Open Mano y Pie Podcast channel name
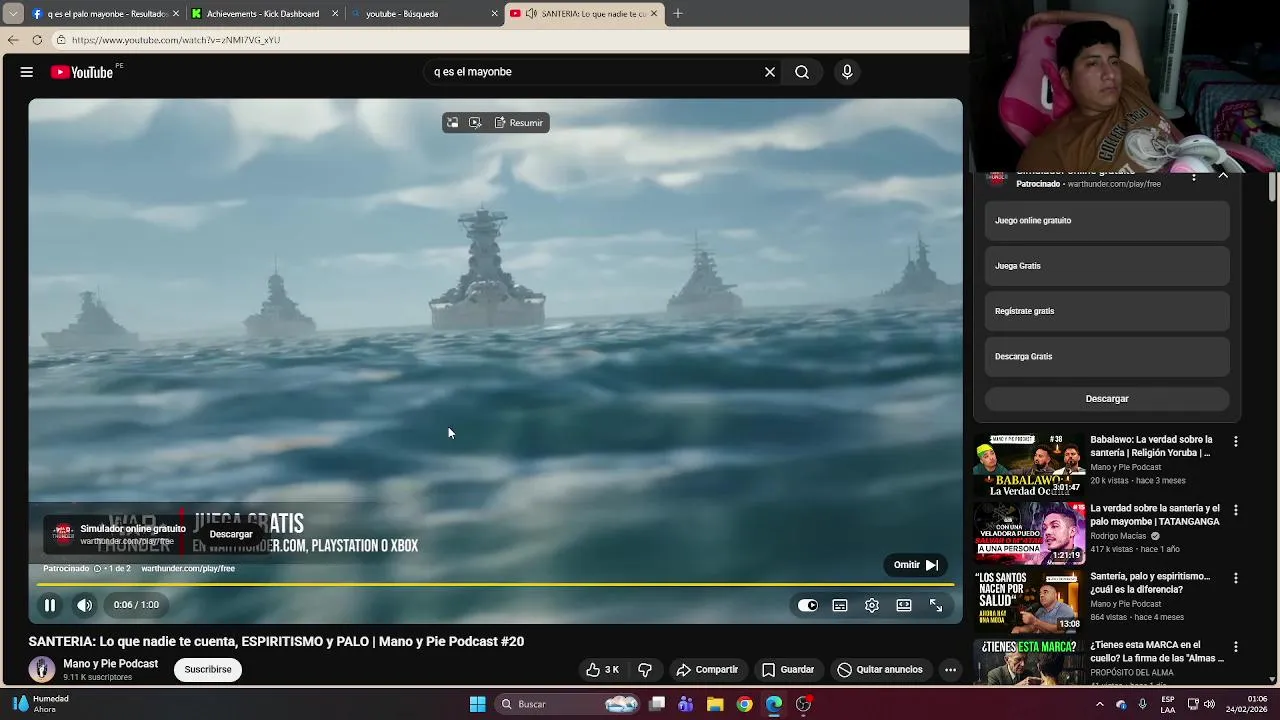The width and height of the screenshot is (1280, 720). pyautogui.click(x=110, y=663)
